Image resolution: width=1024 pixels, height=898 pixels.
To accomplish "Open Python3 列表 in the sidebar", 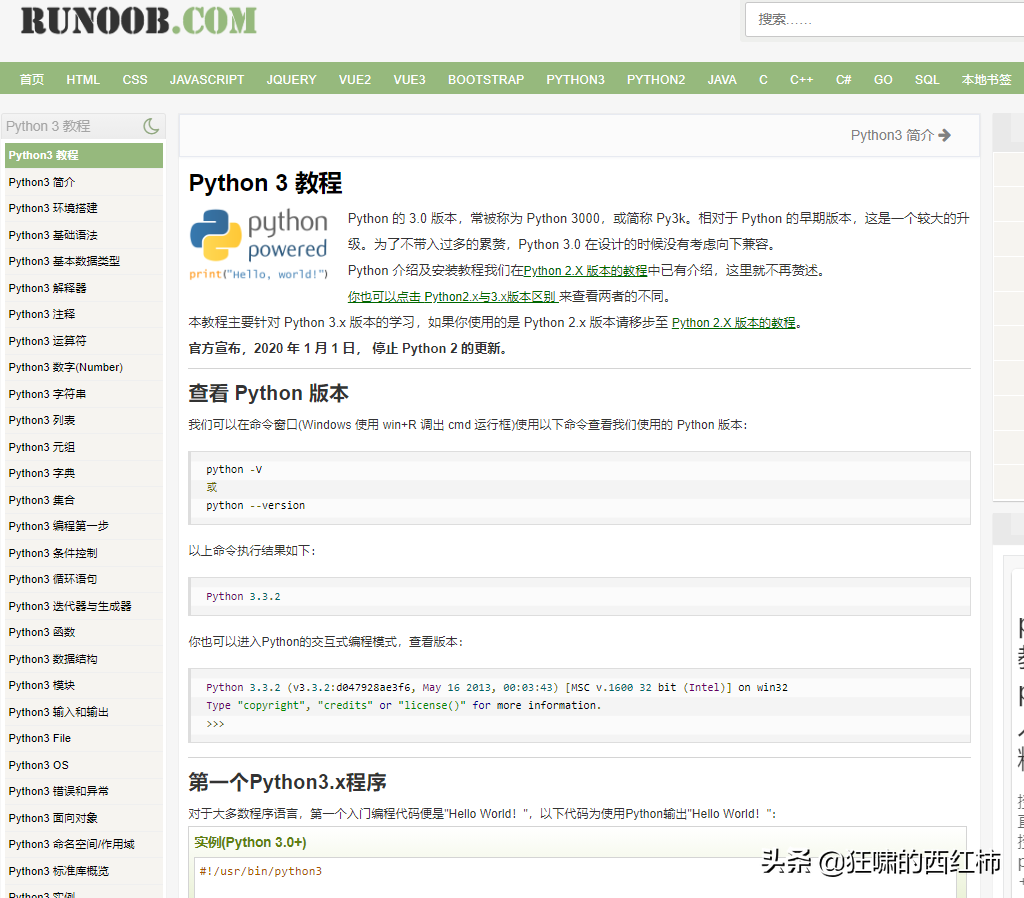I will coord(84,421).
